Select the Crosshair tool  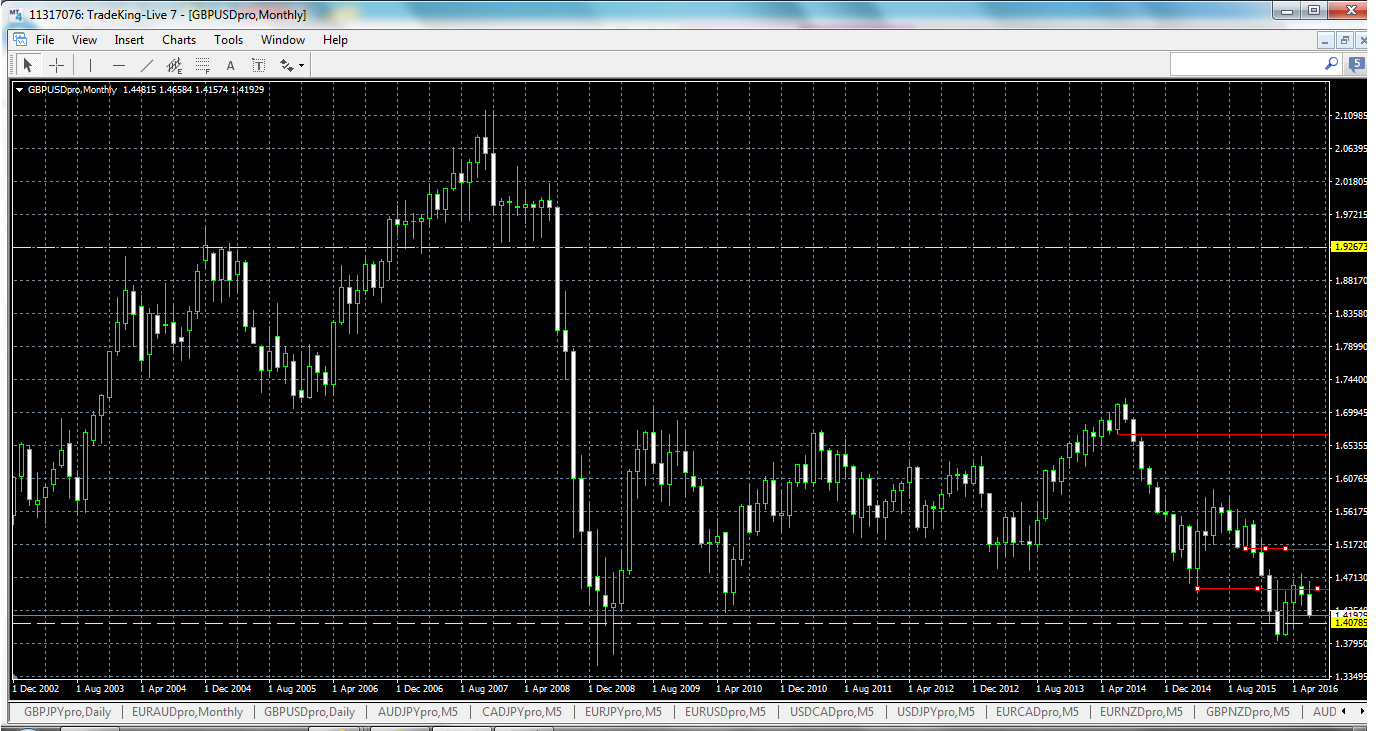[57, 64]
